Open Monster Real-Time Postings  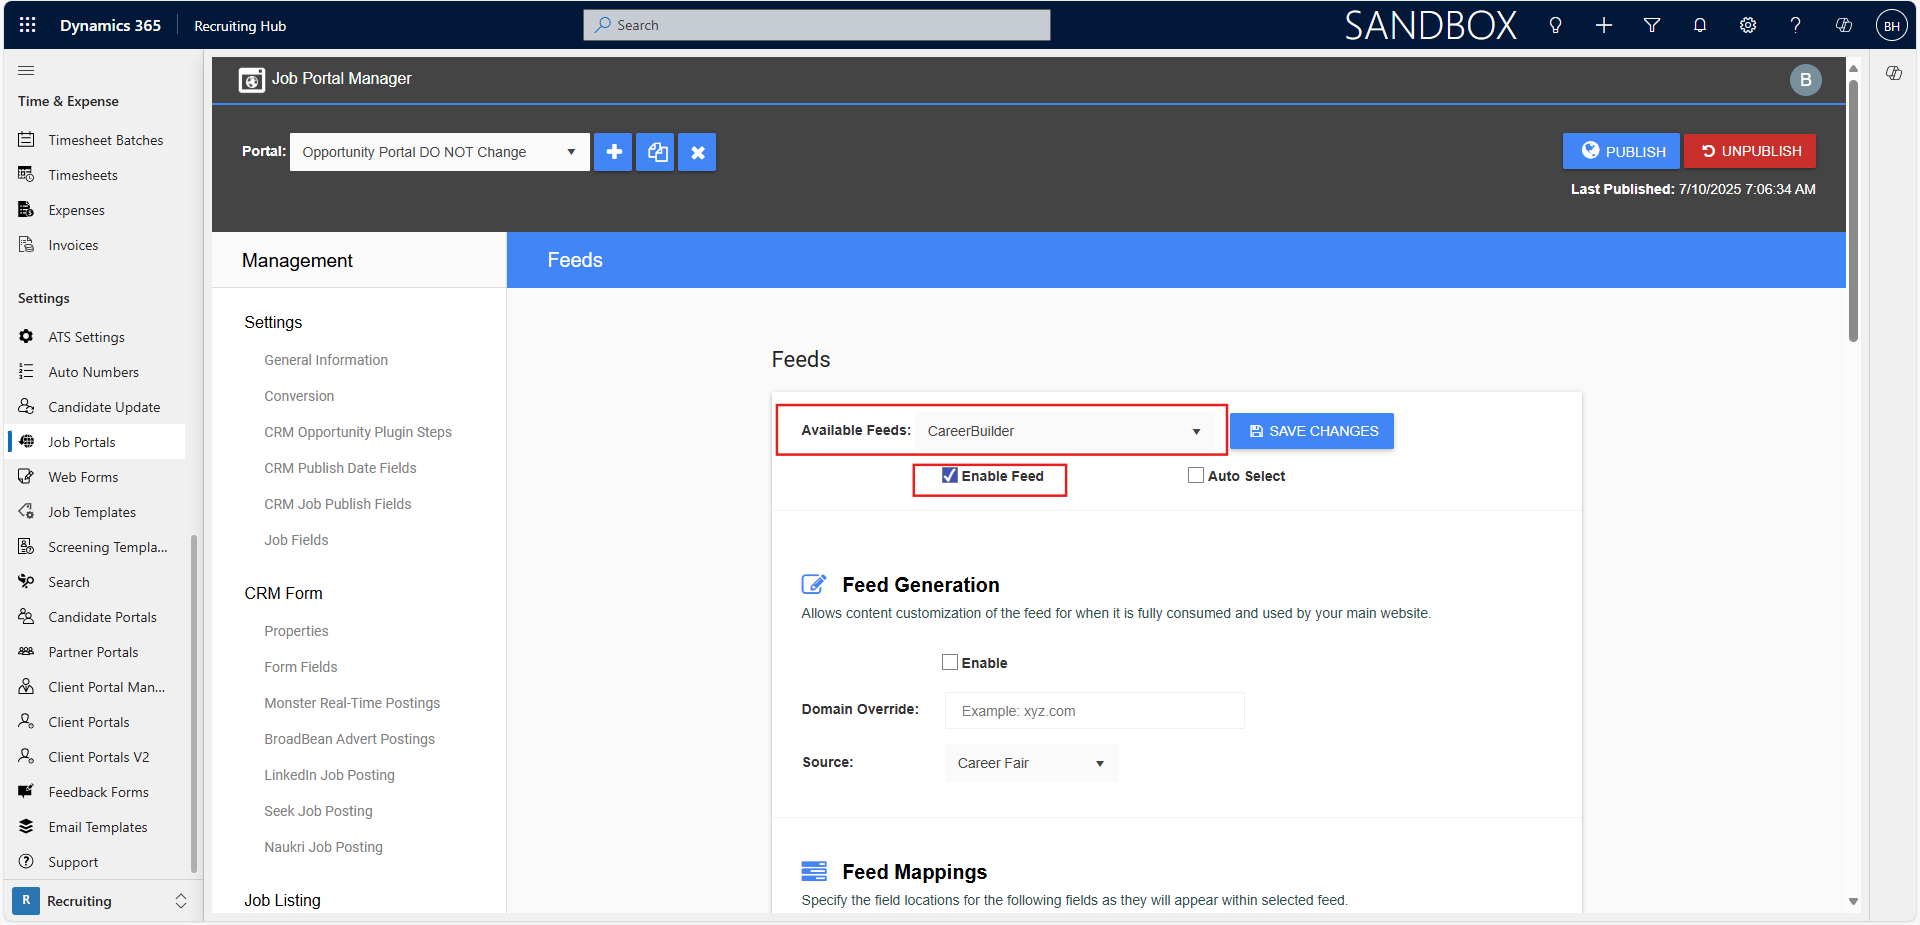click(352, 703)
